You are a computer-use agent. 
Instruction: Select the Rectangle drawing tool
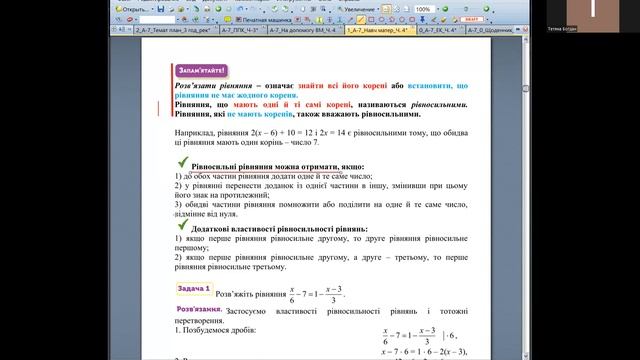[x=371, y=20]
